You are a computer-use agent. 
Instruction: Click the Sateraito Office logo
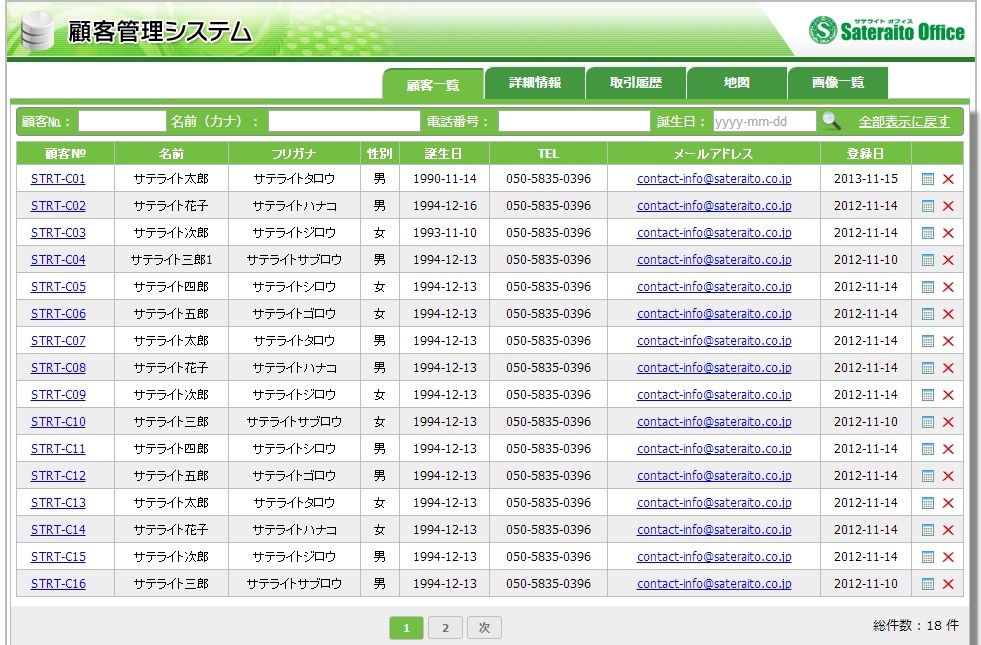(887, 31)
